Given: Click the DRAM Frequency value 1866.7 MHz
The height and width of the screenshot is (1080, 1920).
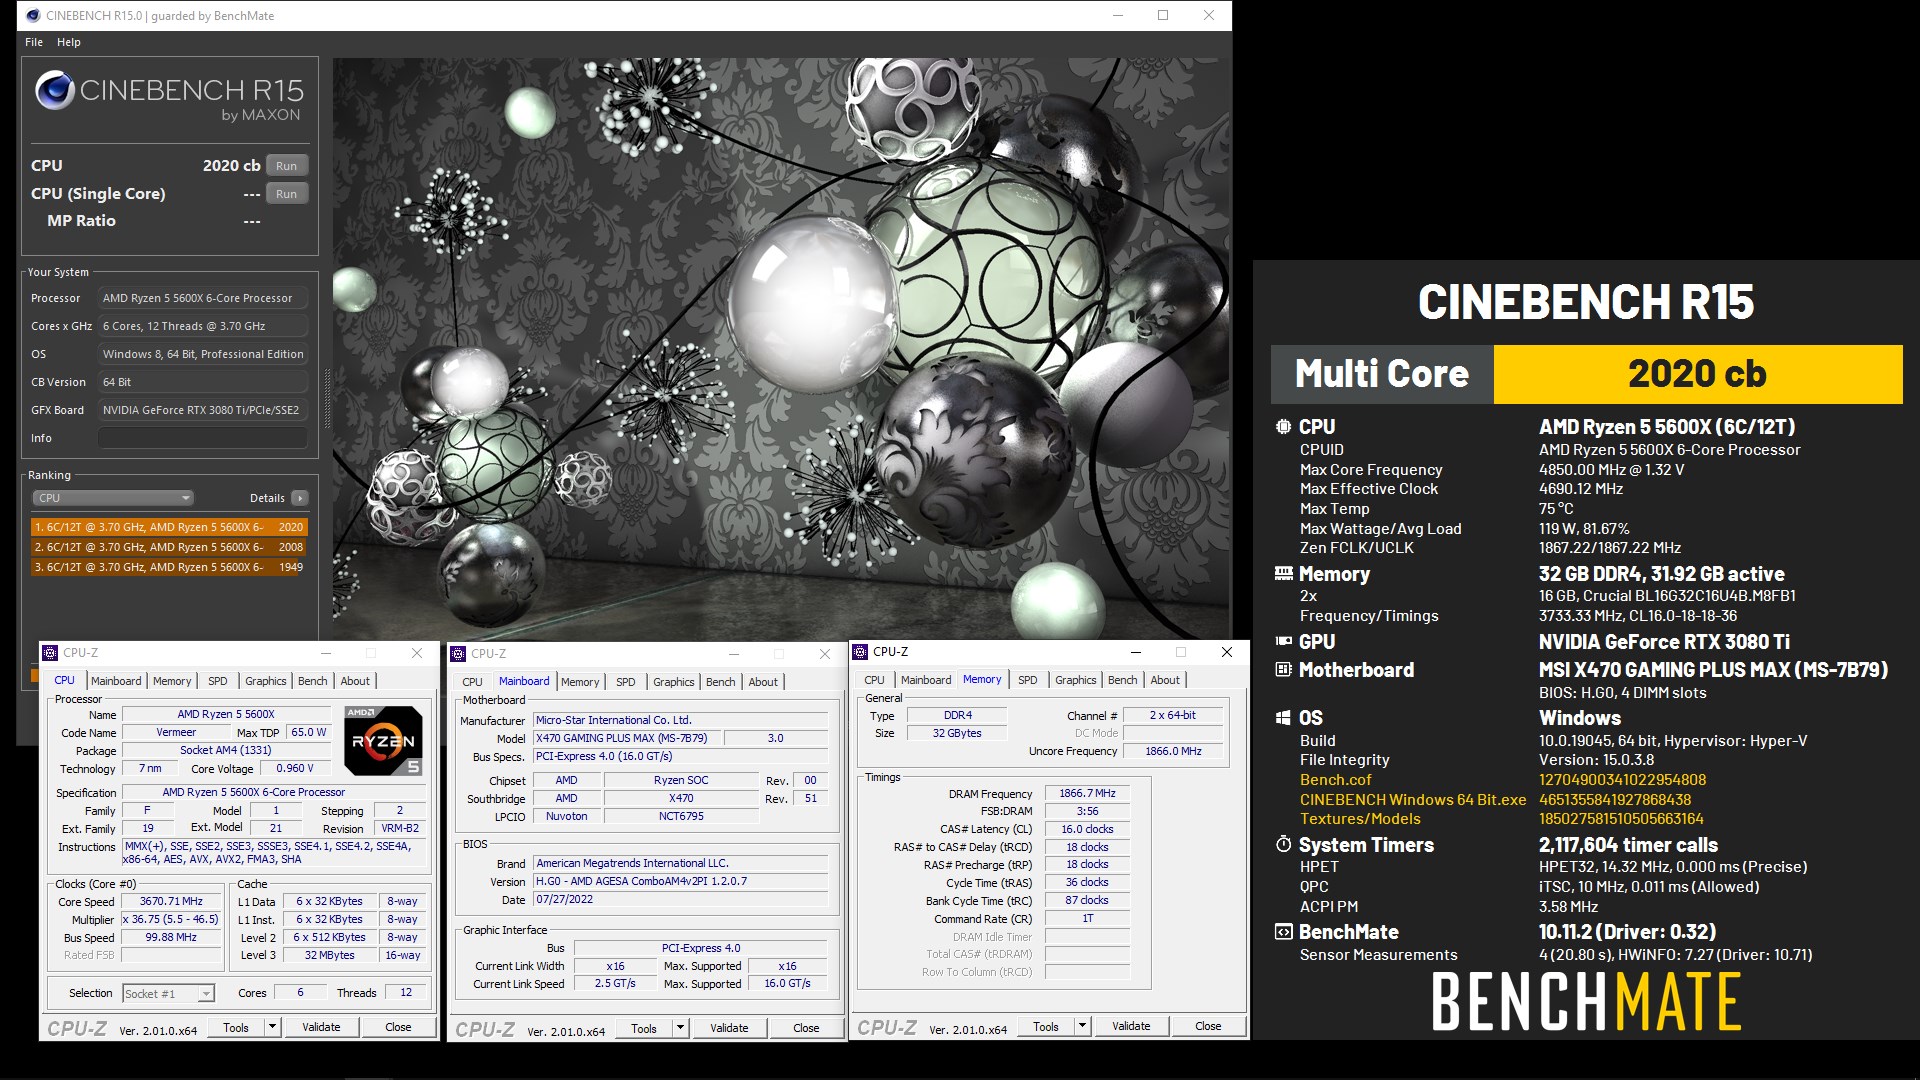Looking at the screenshot, I should tap(1087, 793).
